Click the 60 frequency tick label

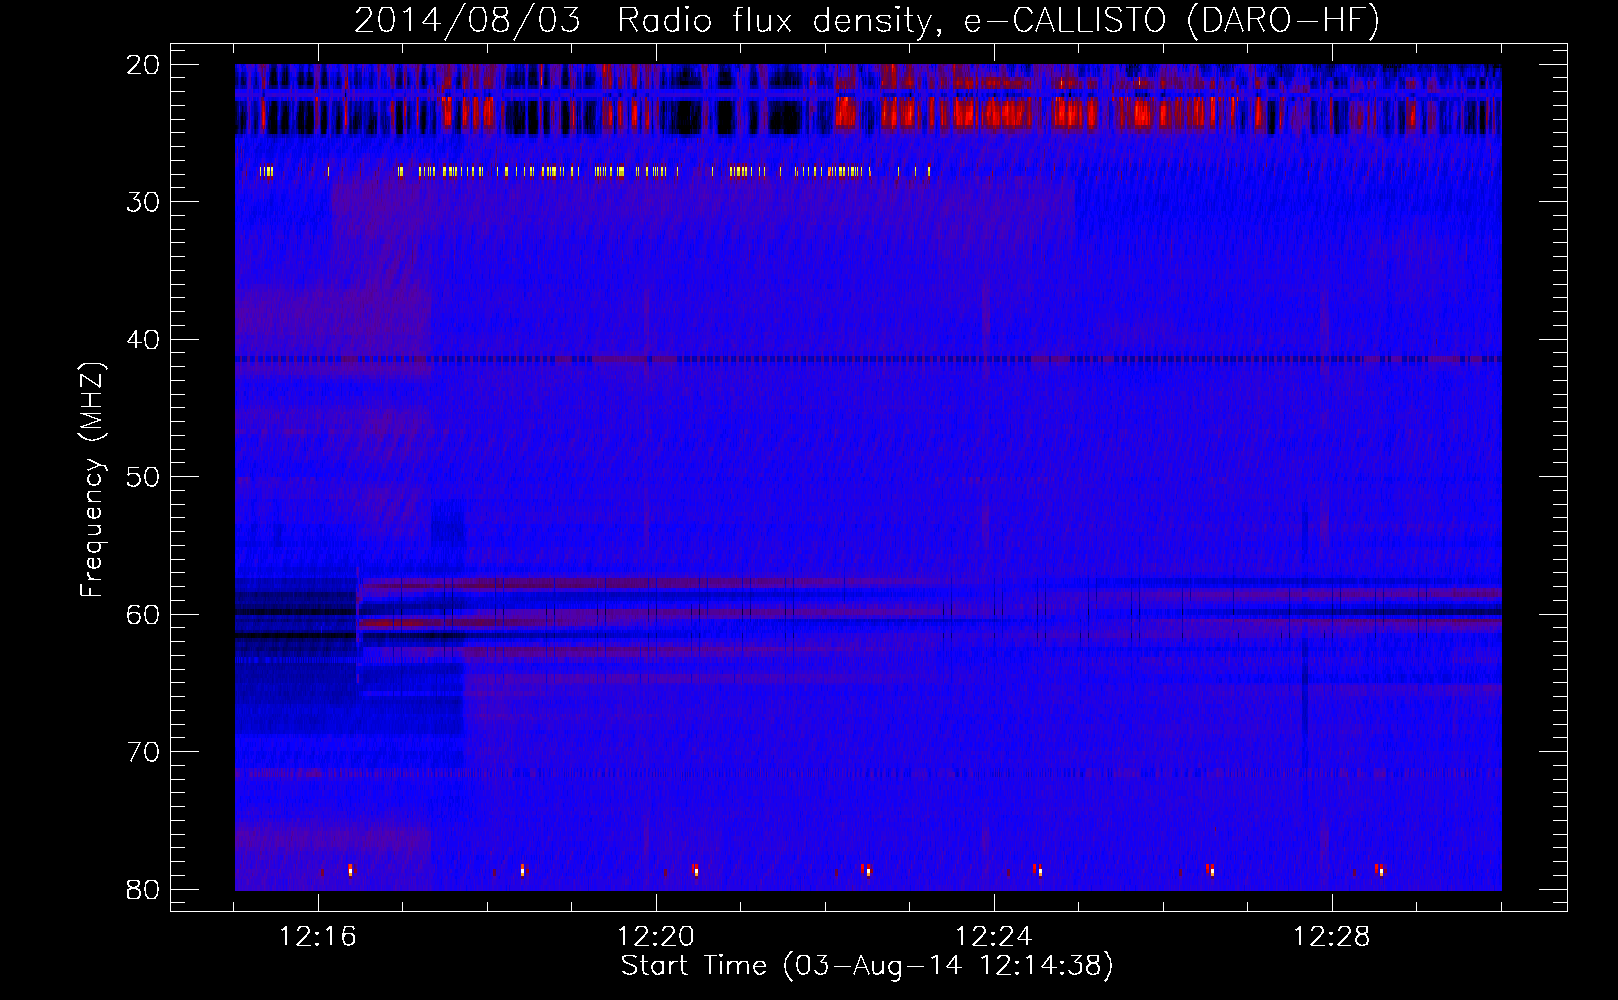pos(144,615)
